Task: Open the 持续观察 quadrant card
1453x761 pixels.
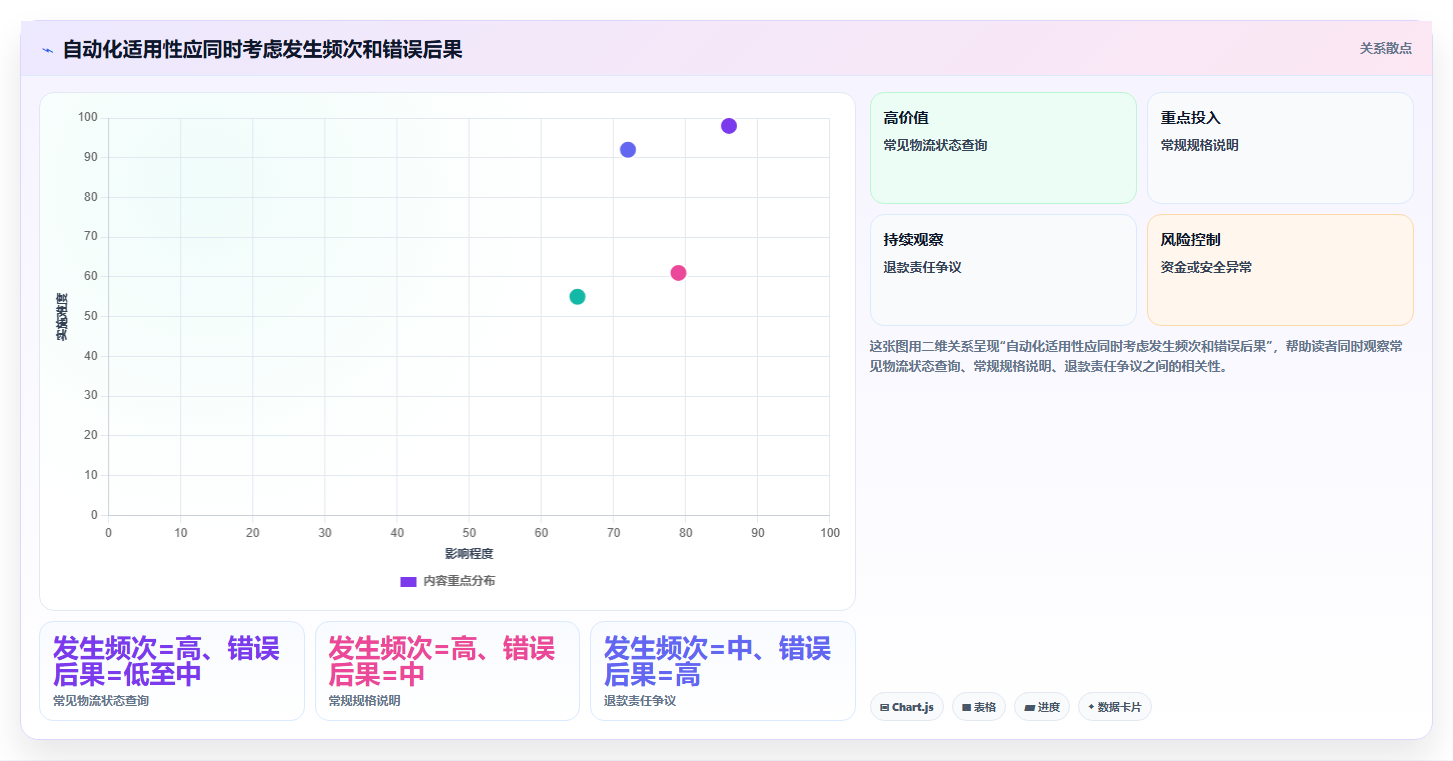Action: pos(1003,270)
